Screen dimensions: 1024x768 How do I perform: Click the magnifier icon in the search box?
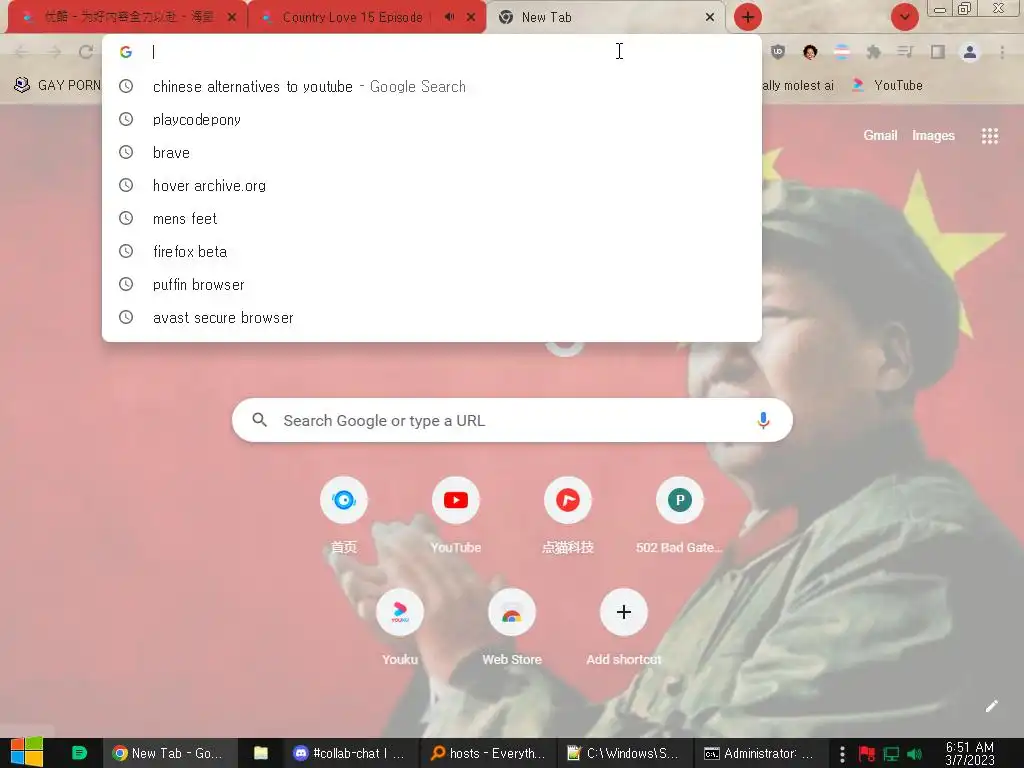260,420
